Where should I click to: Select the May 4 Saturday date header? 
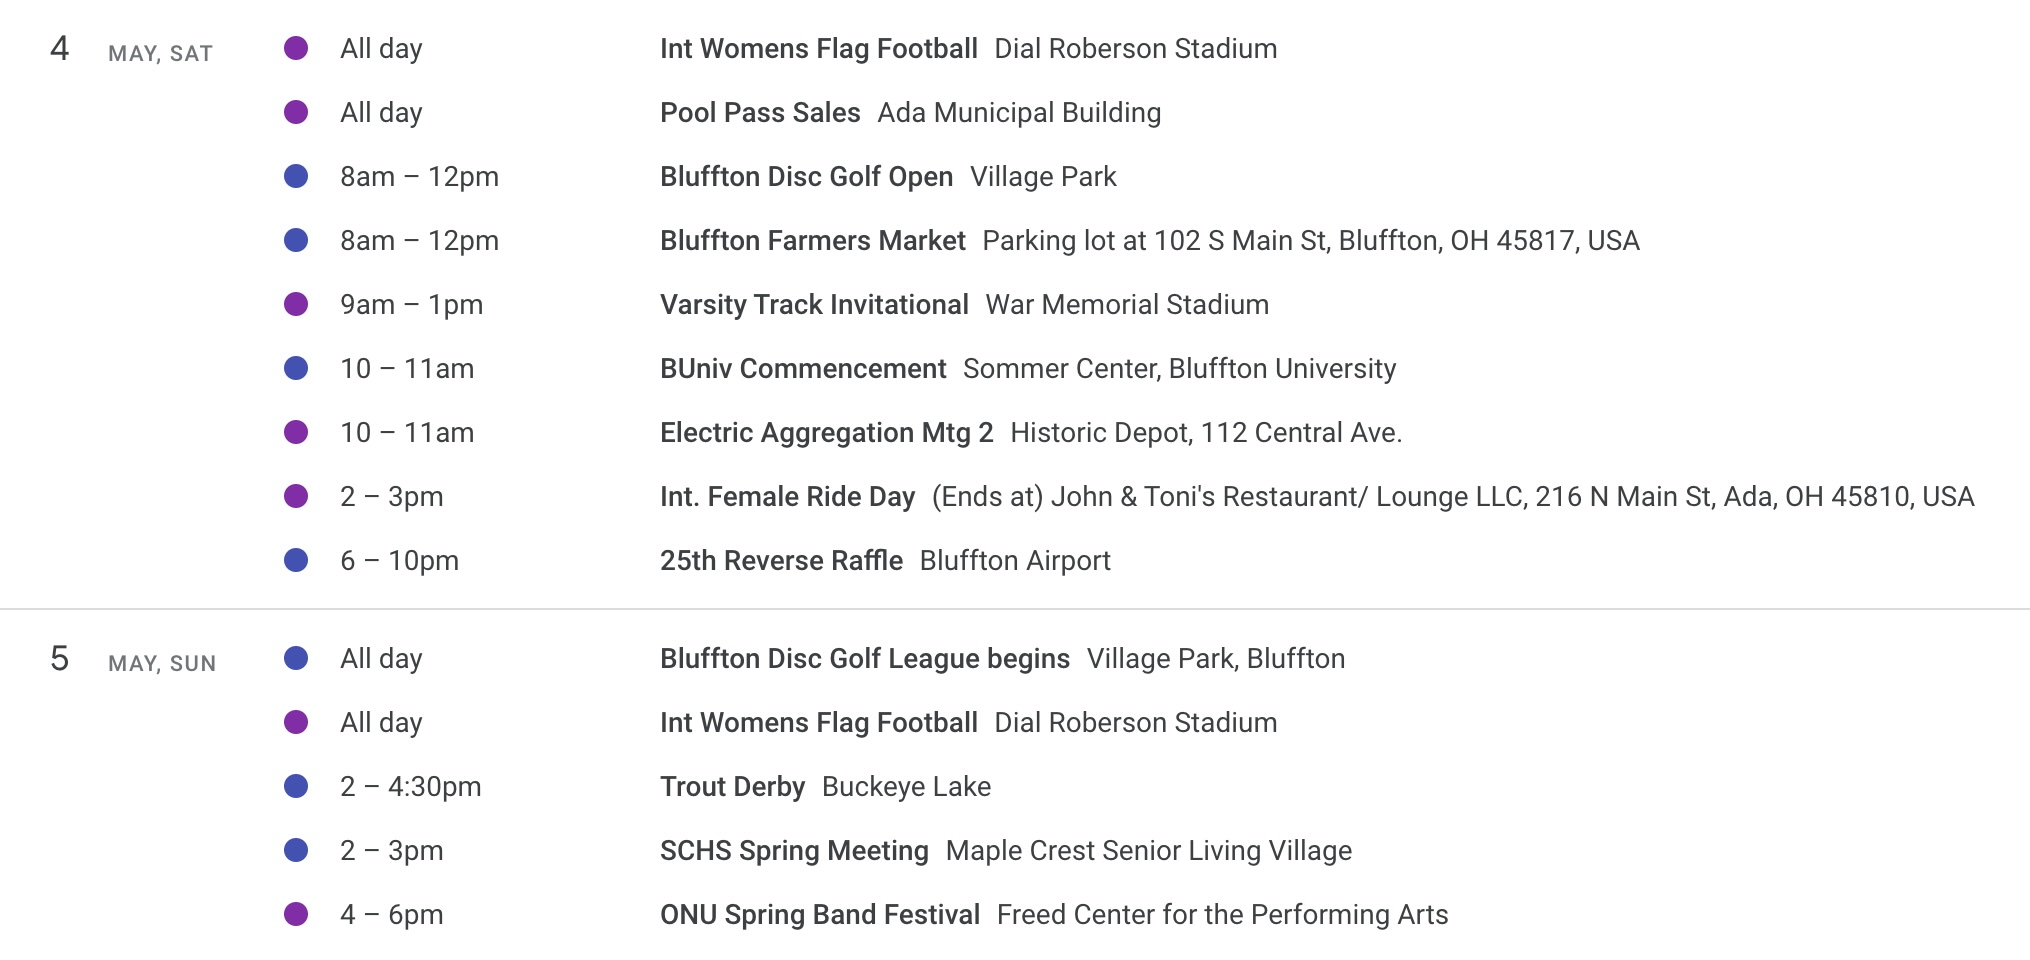pos(131,50)
